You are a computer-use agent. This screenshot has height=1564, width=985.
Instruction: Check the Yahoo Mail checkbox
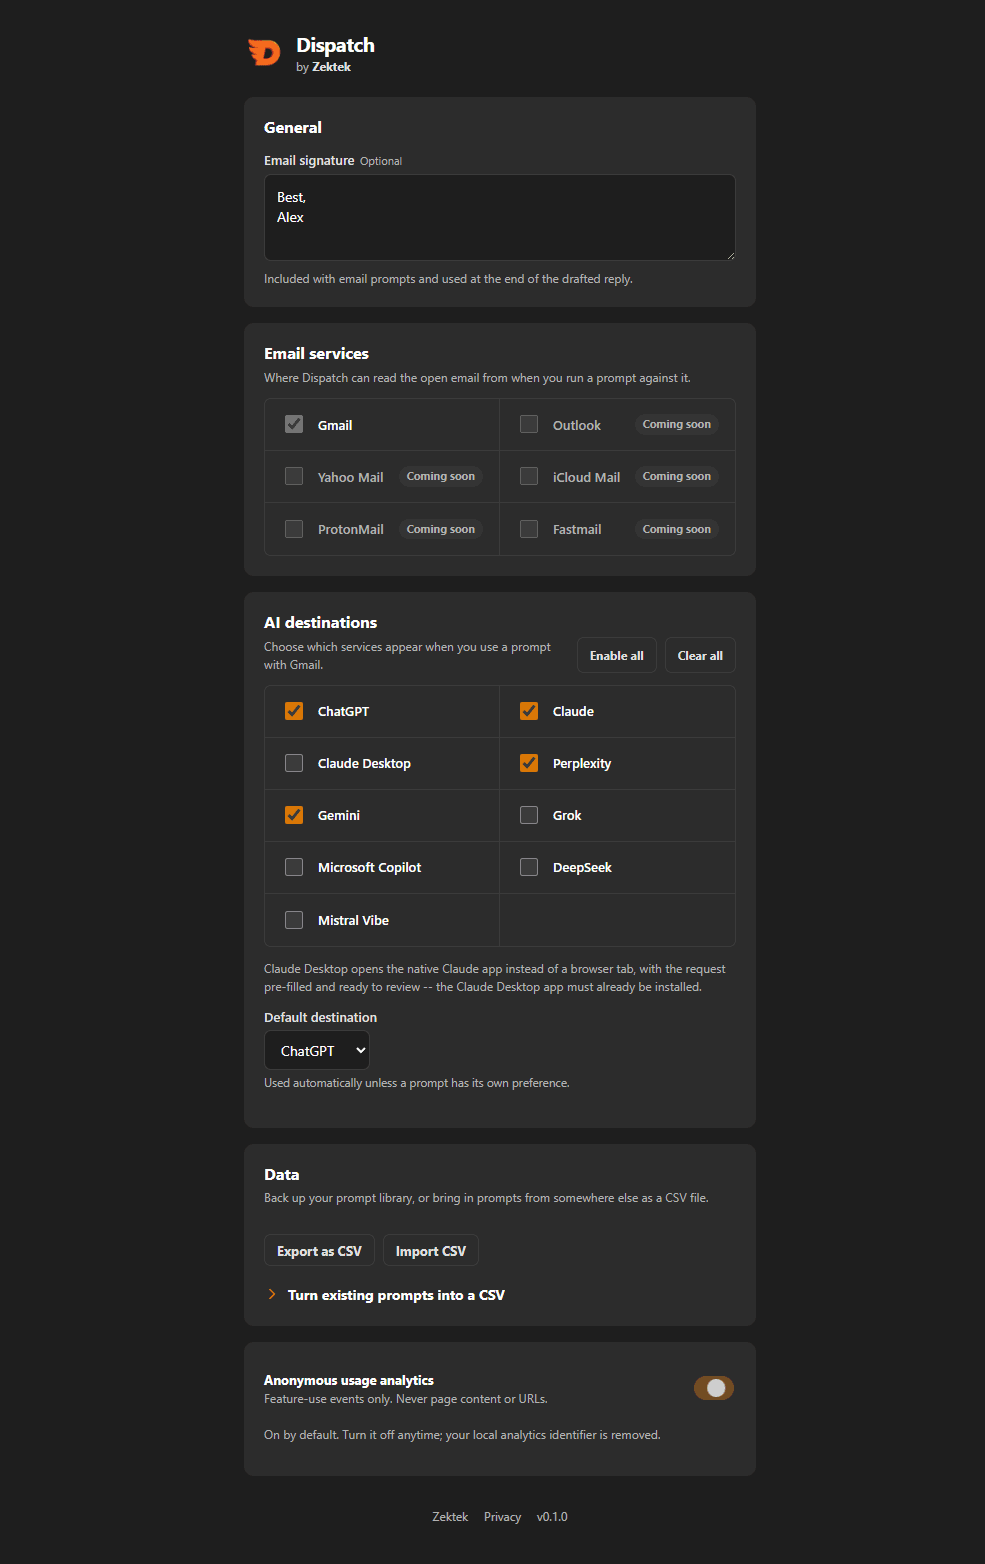point(294,476)
